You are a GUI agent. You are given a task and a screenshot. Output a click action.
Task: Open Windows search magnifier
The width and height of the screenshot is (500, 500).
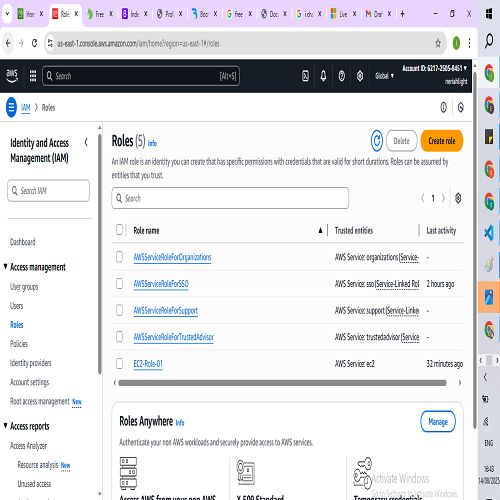tap(489, 41)
